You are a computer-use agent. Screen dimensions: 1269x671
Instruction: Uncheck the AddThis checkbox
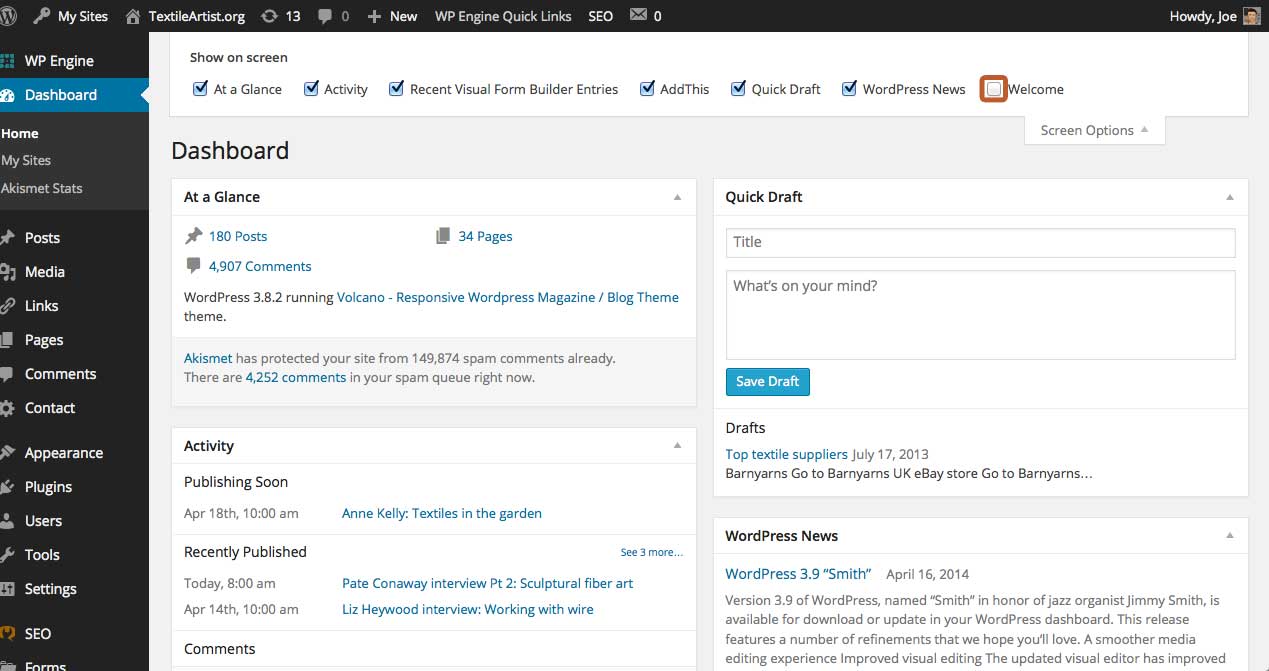point(647,88)
